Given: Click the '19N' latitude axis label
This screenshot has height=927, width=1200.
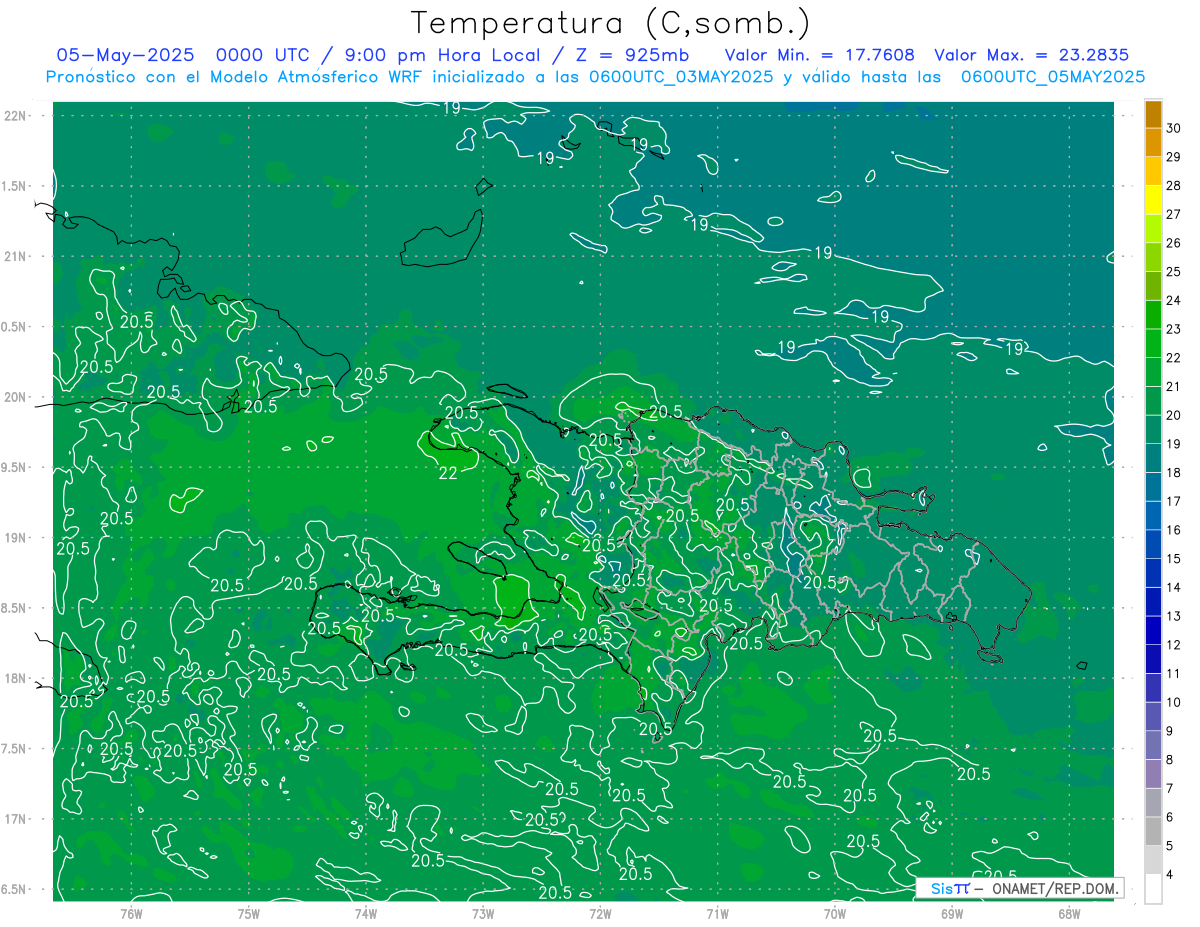Looking at the screenshot, I should tap(17, 538).
